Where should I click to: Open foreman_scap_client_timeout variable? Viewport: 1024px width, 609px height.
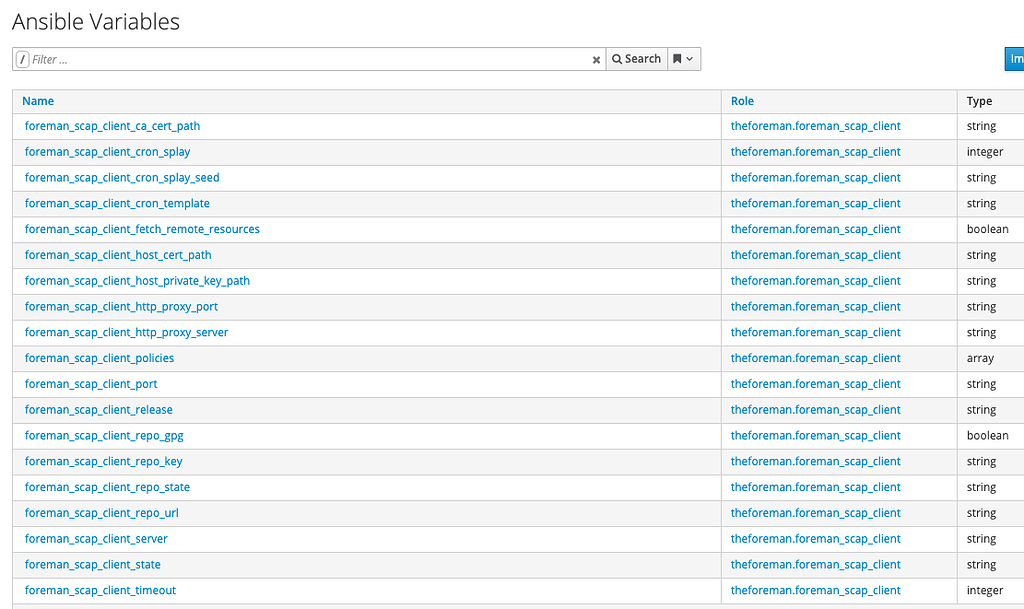pos(100,590)
